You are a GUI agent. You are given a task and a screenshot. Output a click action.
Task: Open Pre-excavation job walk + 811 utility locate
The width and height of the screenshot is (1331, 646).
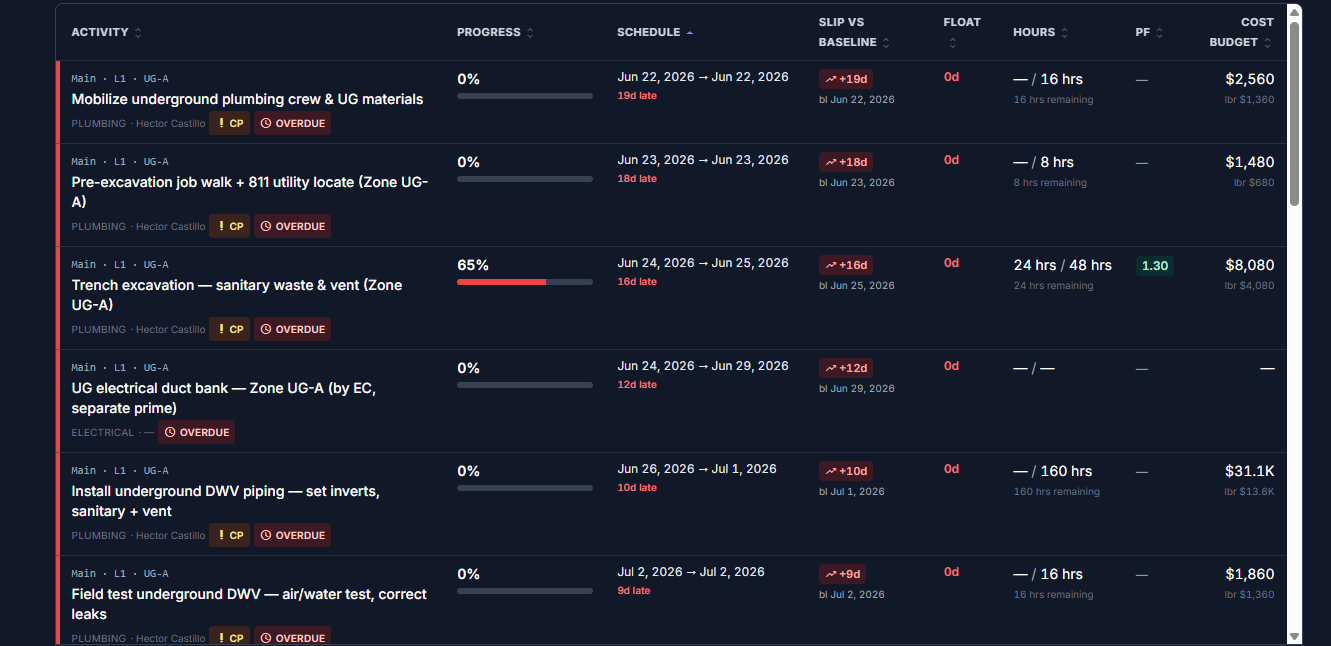point(249,192)
